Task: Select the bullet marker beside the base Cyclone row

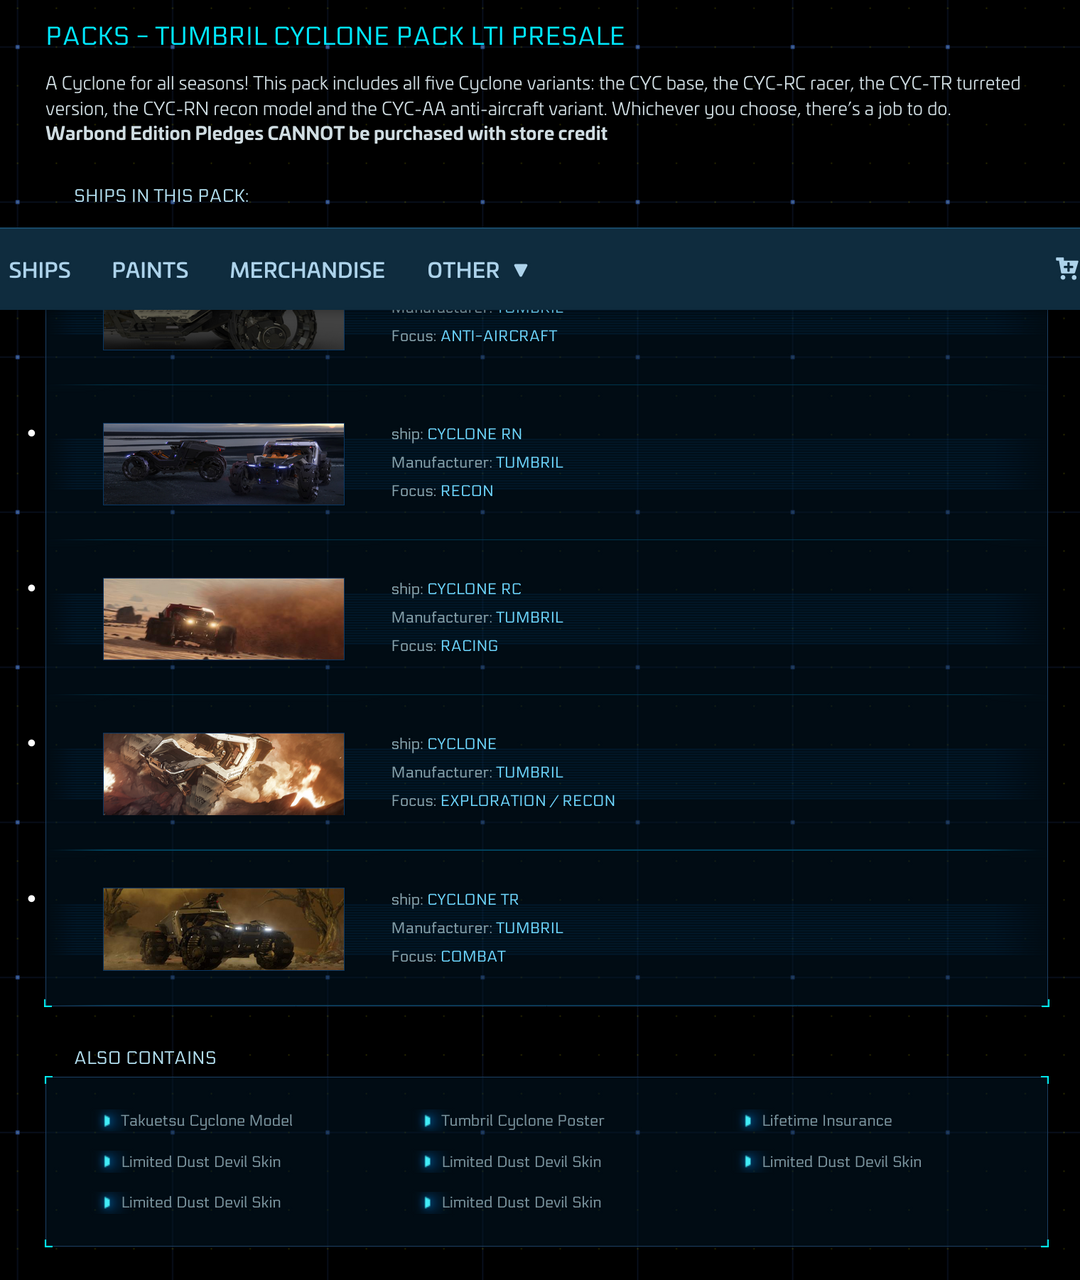Action: click(x=31, y=742)
